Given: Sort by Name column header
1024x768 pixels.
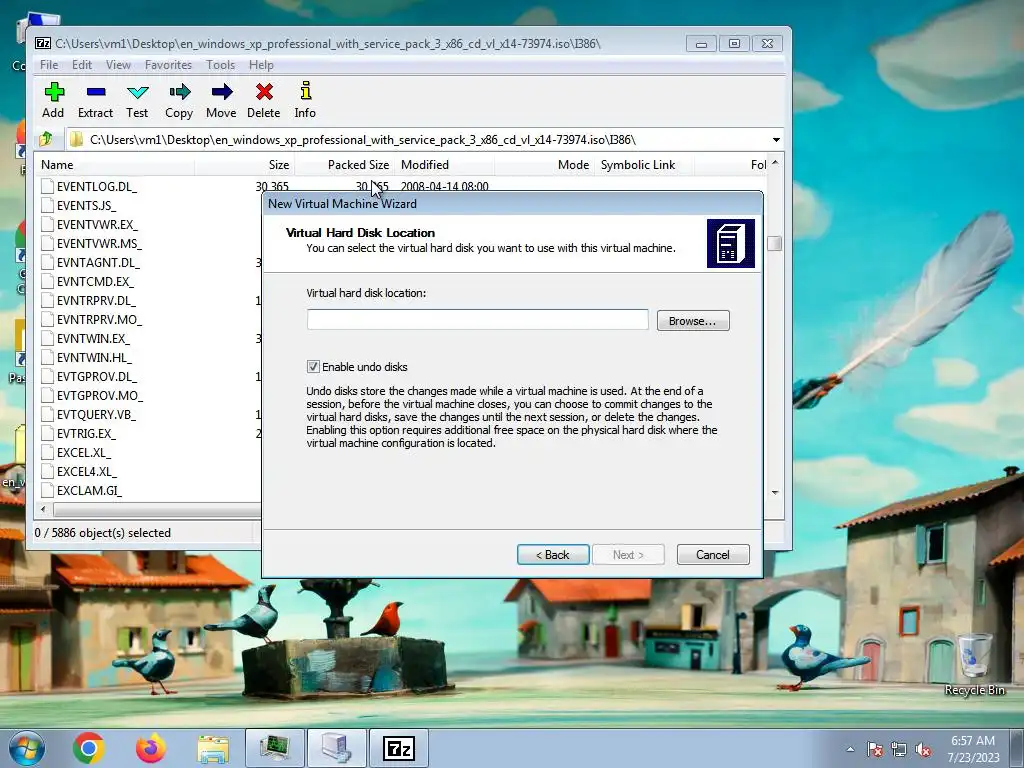Looking at the screenshot, I should [x=115, y=165].
